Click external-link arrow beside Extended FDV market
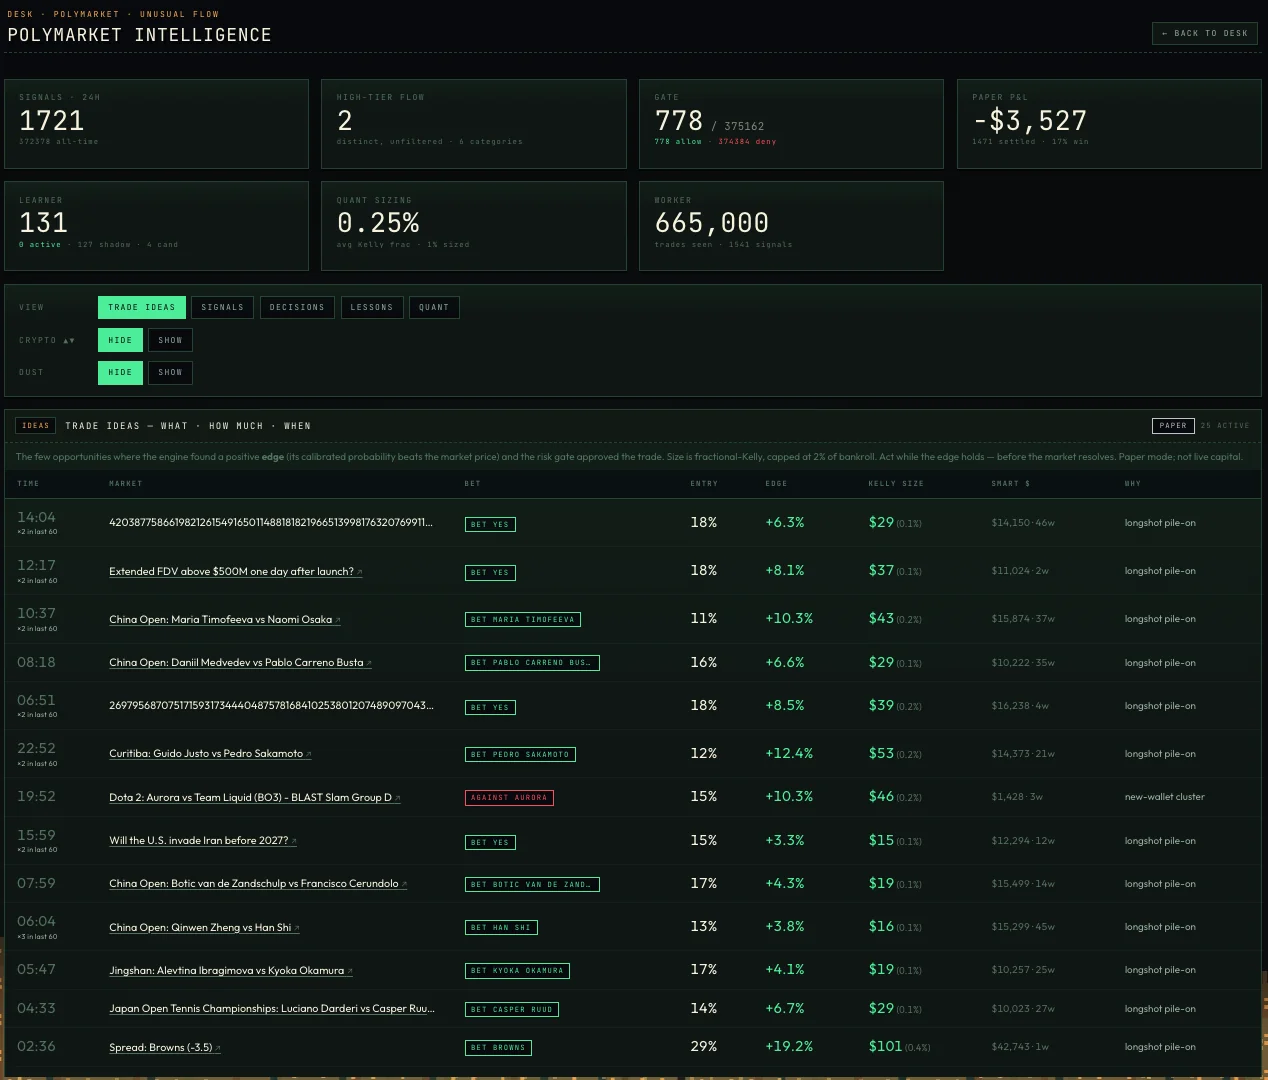This screenshot has height=1080, width=1268. (360, 572)
